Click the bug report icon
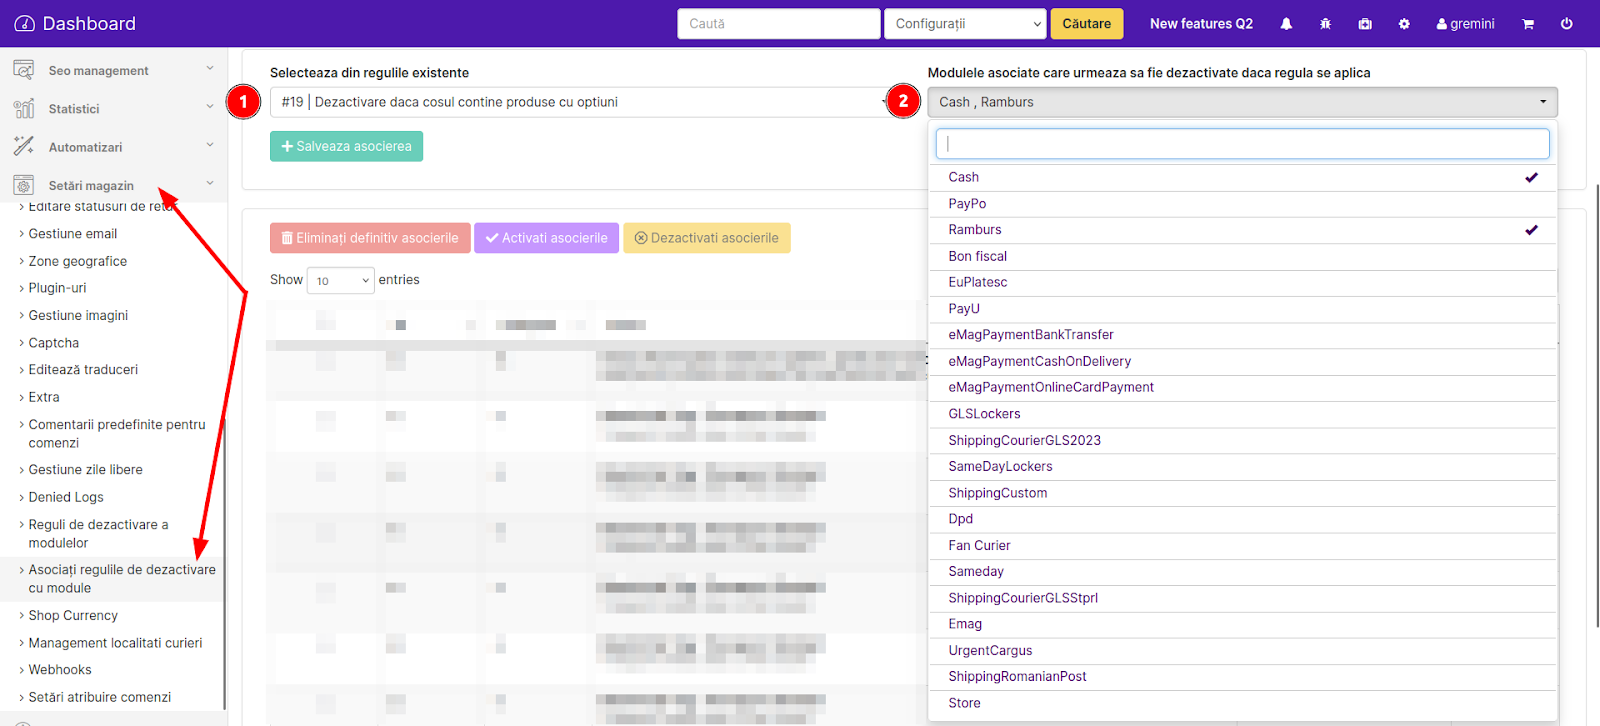The image size is (1600, 726). coord(1325,24)
